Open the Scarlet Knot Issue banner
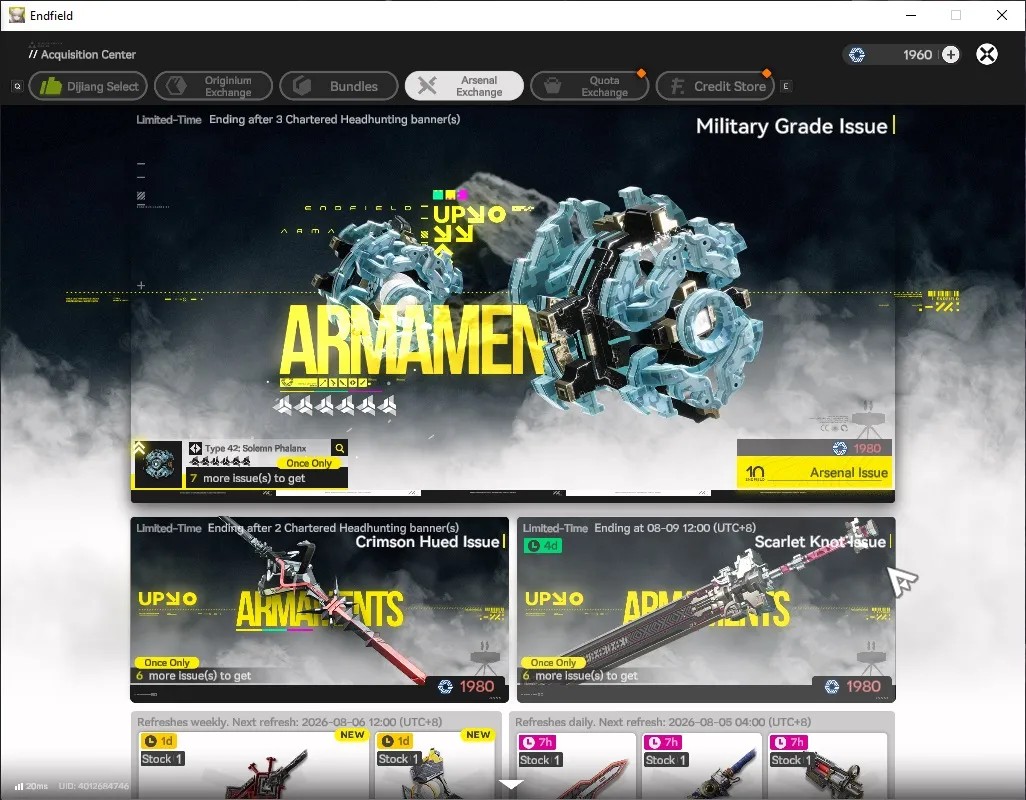This screenshot has width=1026, height=800. coord(706,610)
